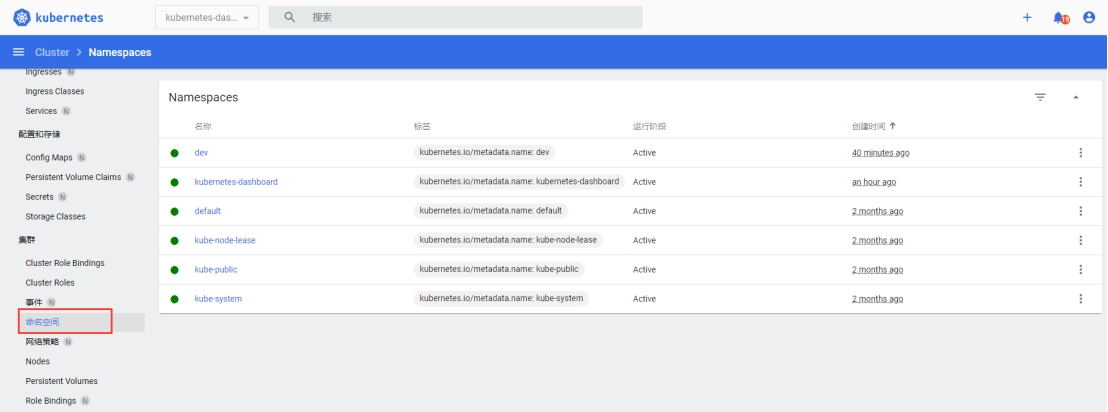This screenshot has width=1108, height=412.
Task: Open the default row actions menu
Action: pos(1080,211)
